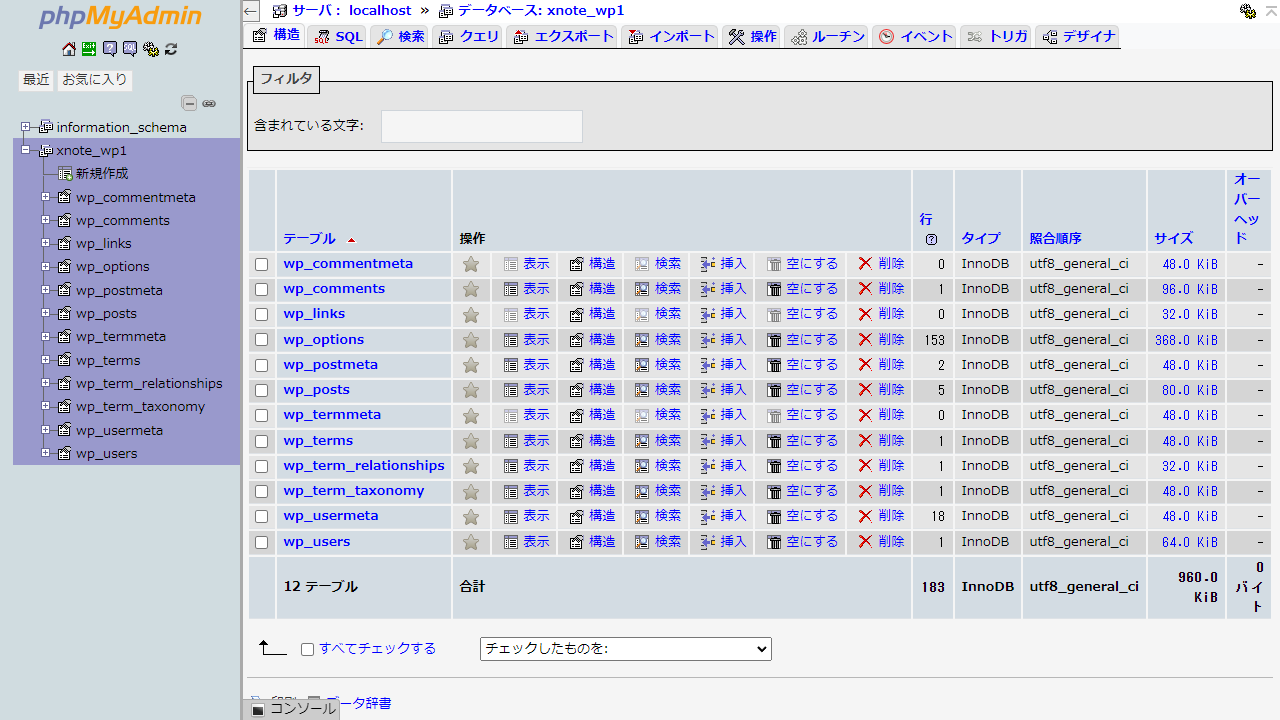1280x720 pixels.
Task: Check the wp_comments row checkbox
Action: coord(262,289)
